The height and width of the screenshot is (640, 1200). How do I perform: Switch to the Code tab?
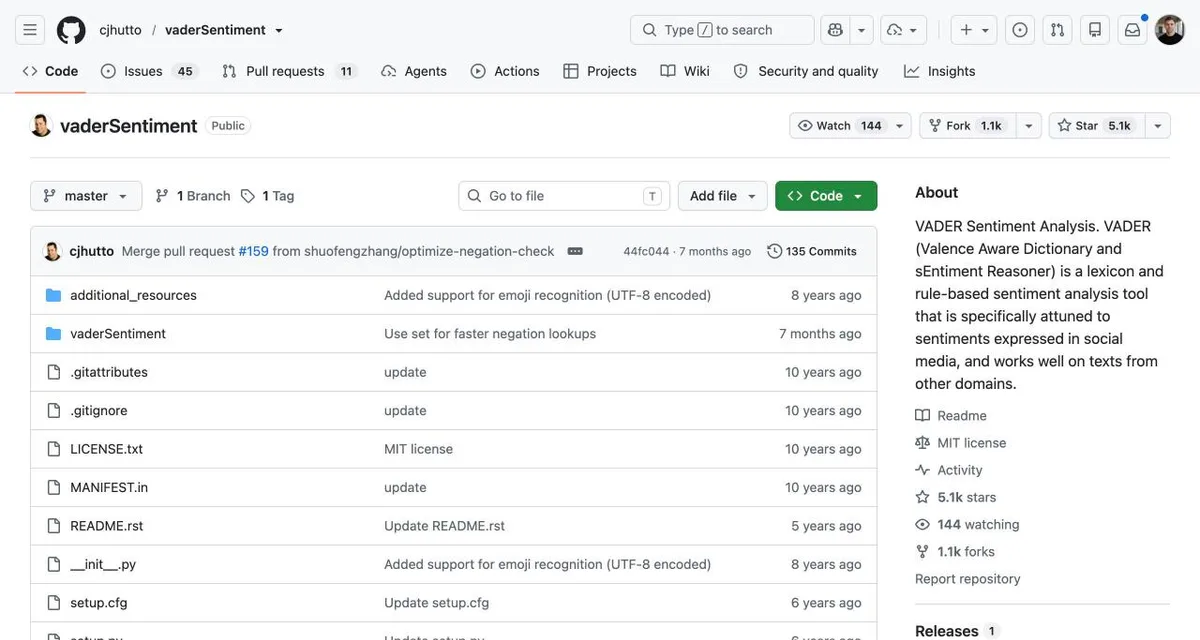pos(50,71)
